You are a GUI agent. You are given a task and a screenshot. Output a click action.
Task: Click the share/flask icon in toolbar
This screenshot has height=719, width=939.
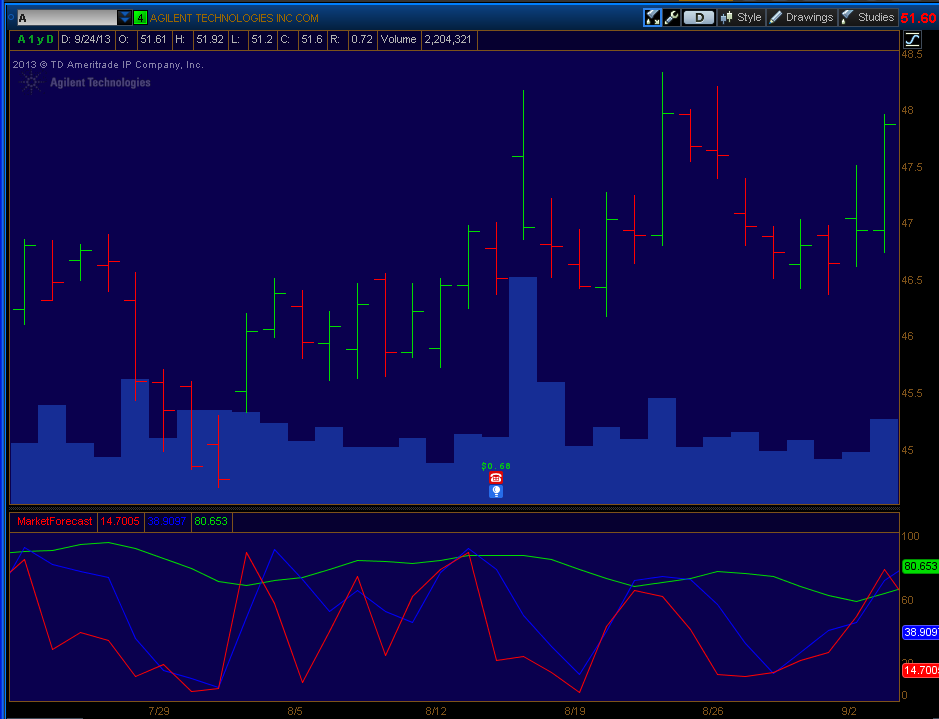click(x=652, y=17)
